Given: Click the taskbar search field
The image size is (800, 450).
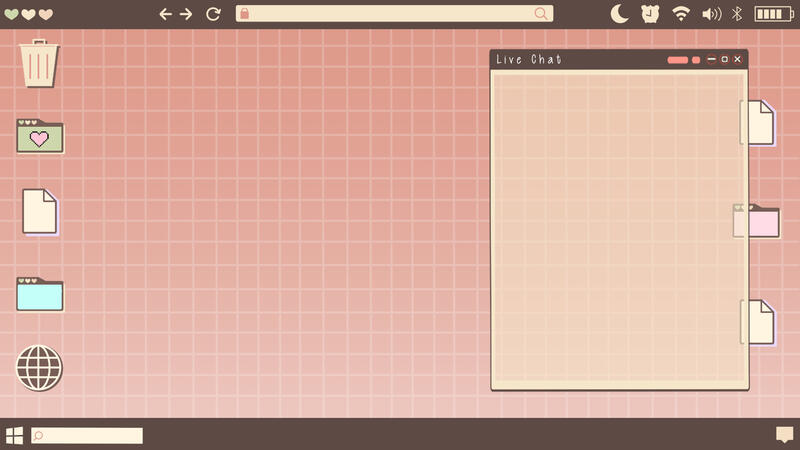Looking at the screenshot, I should click(x=87, y=436).
